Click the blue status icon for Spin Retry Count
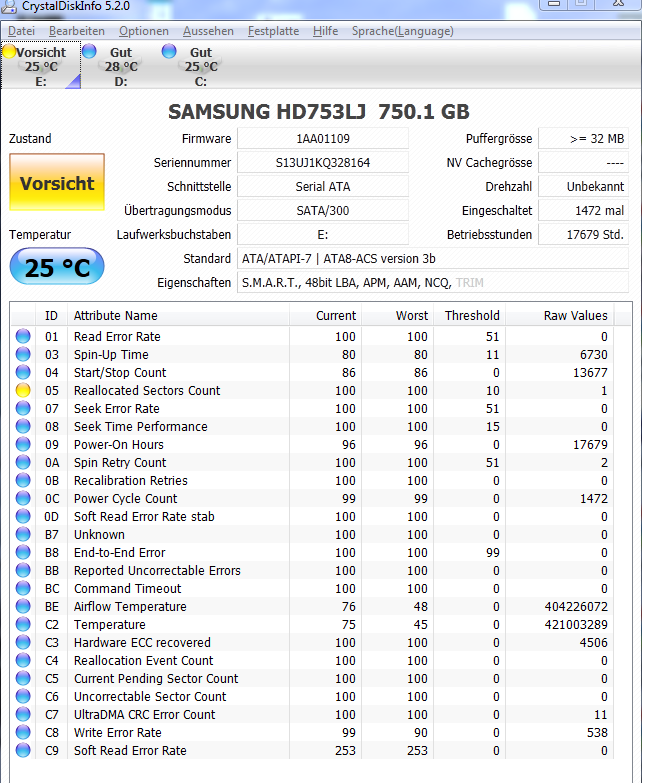The width and height of the screenshot is (646, 783). tap(23, 462)
